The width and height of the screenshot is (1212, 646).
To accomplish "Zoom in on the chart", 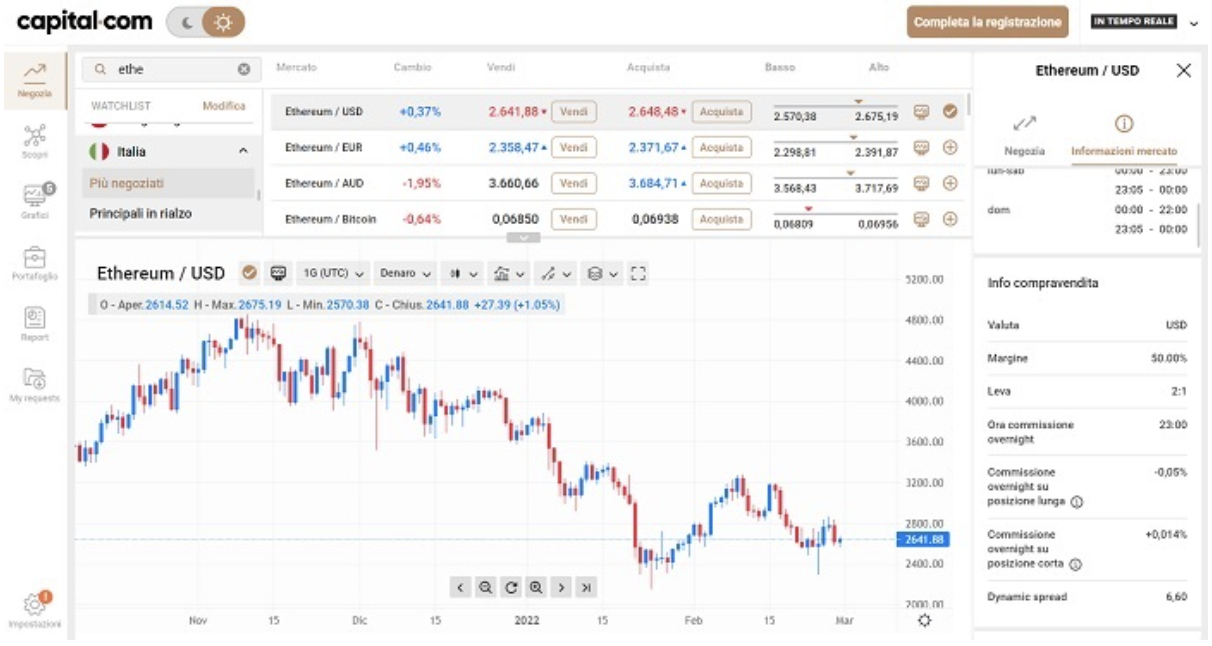I will click(x=536, y=588).
